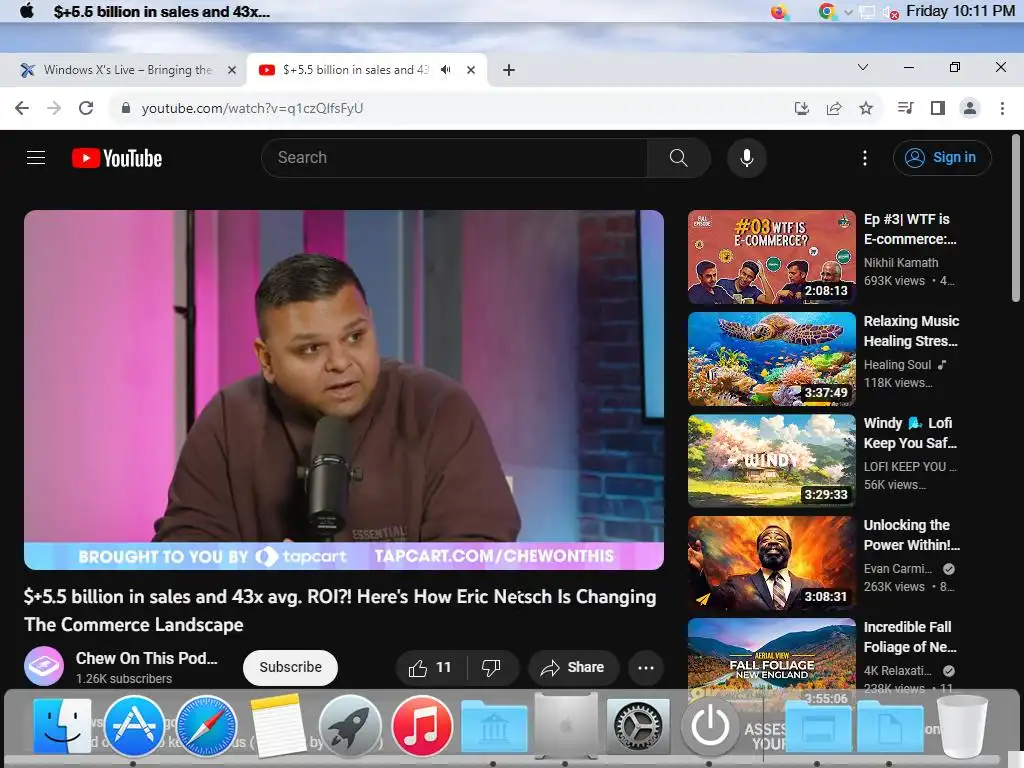This screenshot has width=1024, height=768.
Task: Close the YouTube browser tab
Action: click(x=471, y=70)
